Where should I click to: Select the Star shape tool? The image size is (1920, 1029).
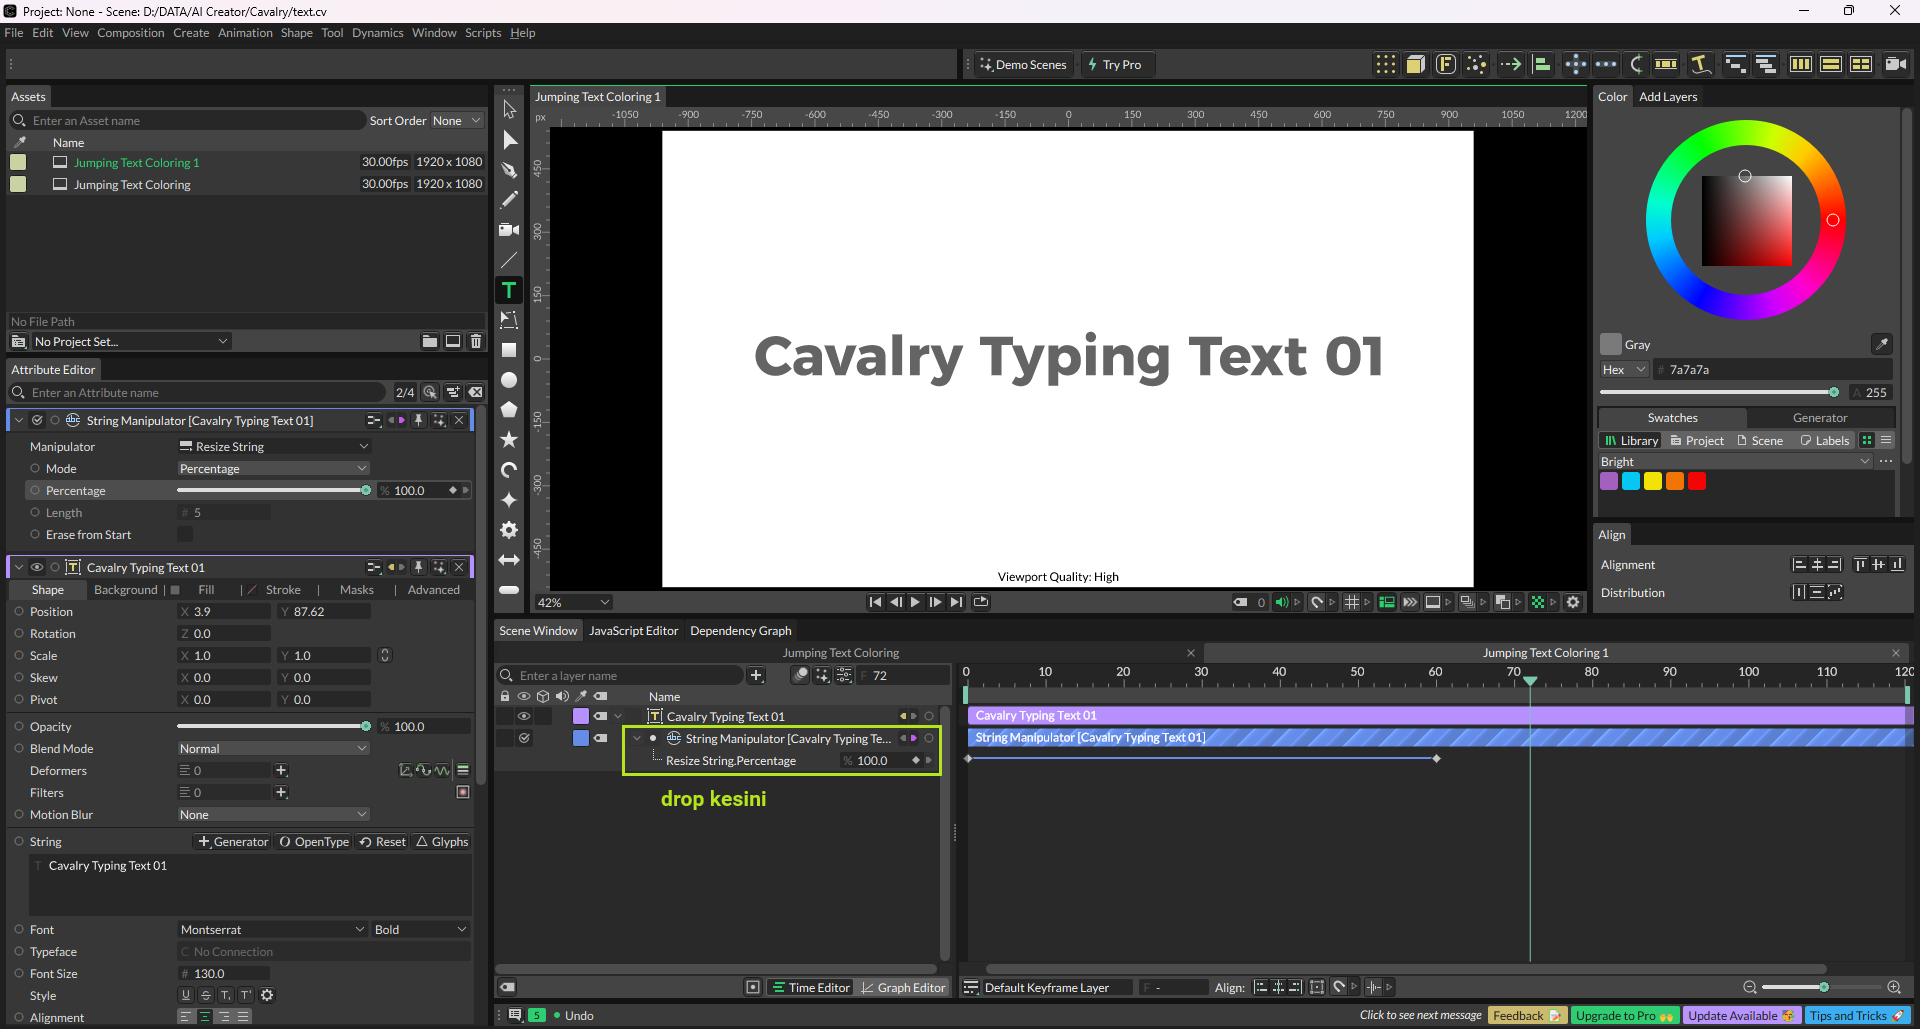(509, 440)
